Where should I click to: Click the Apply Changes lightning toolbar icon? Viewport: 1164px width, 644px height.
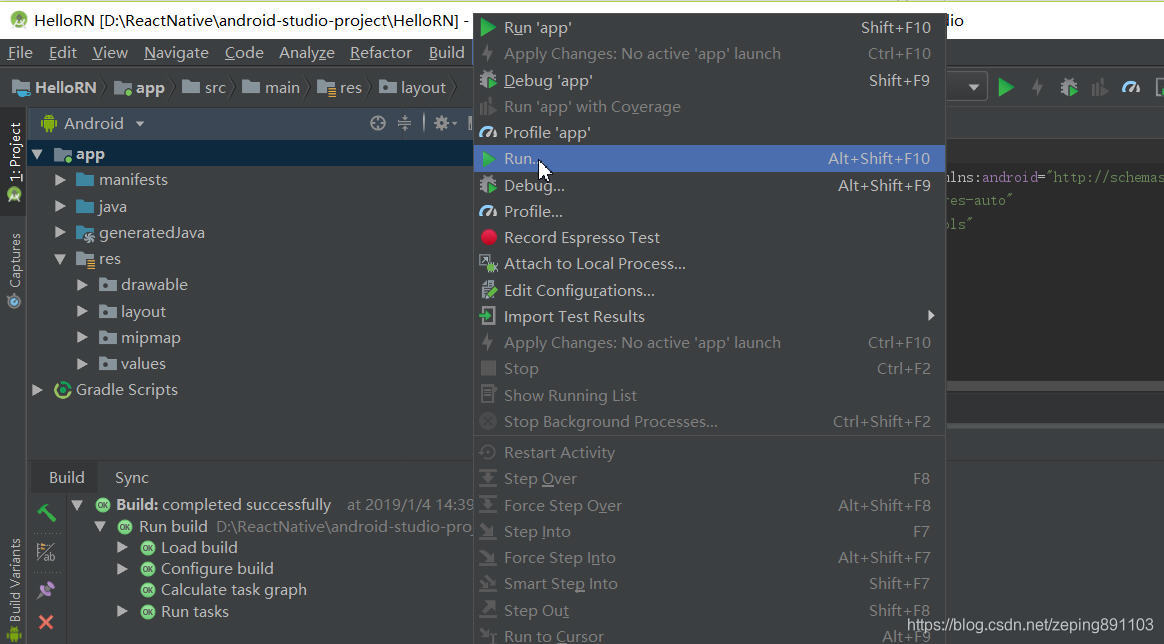(x=1038, y=88)
